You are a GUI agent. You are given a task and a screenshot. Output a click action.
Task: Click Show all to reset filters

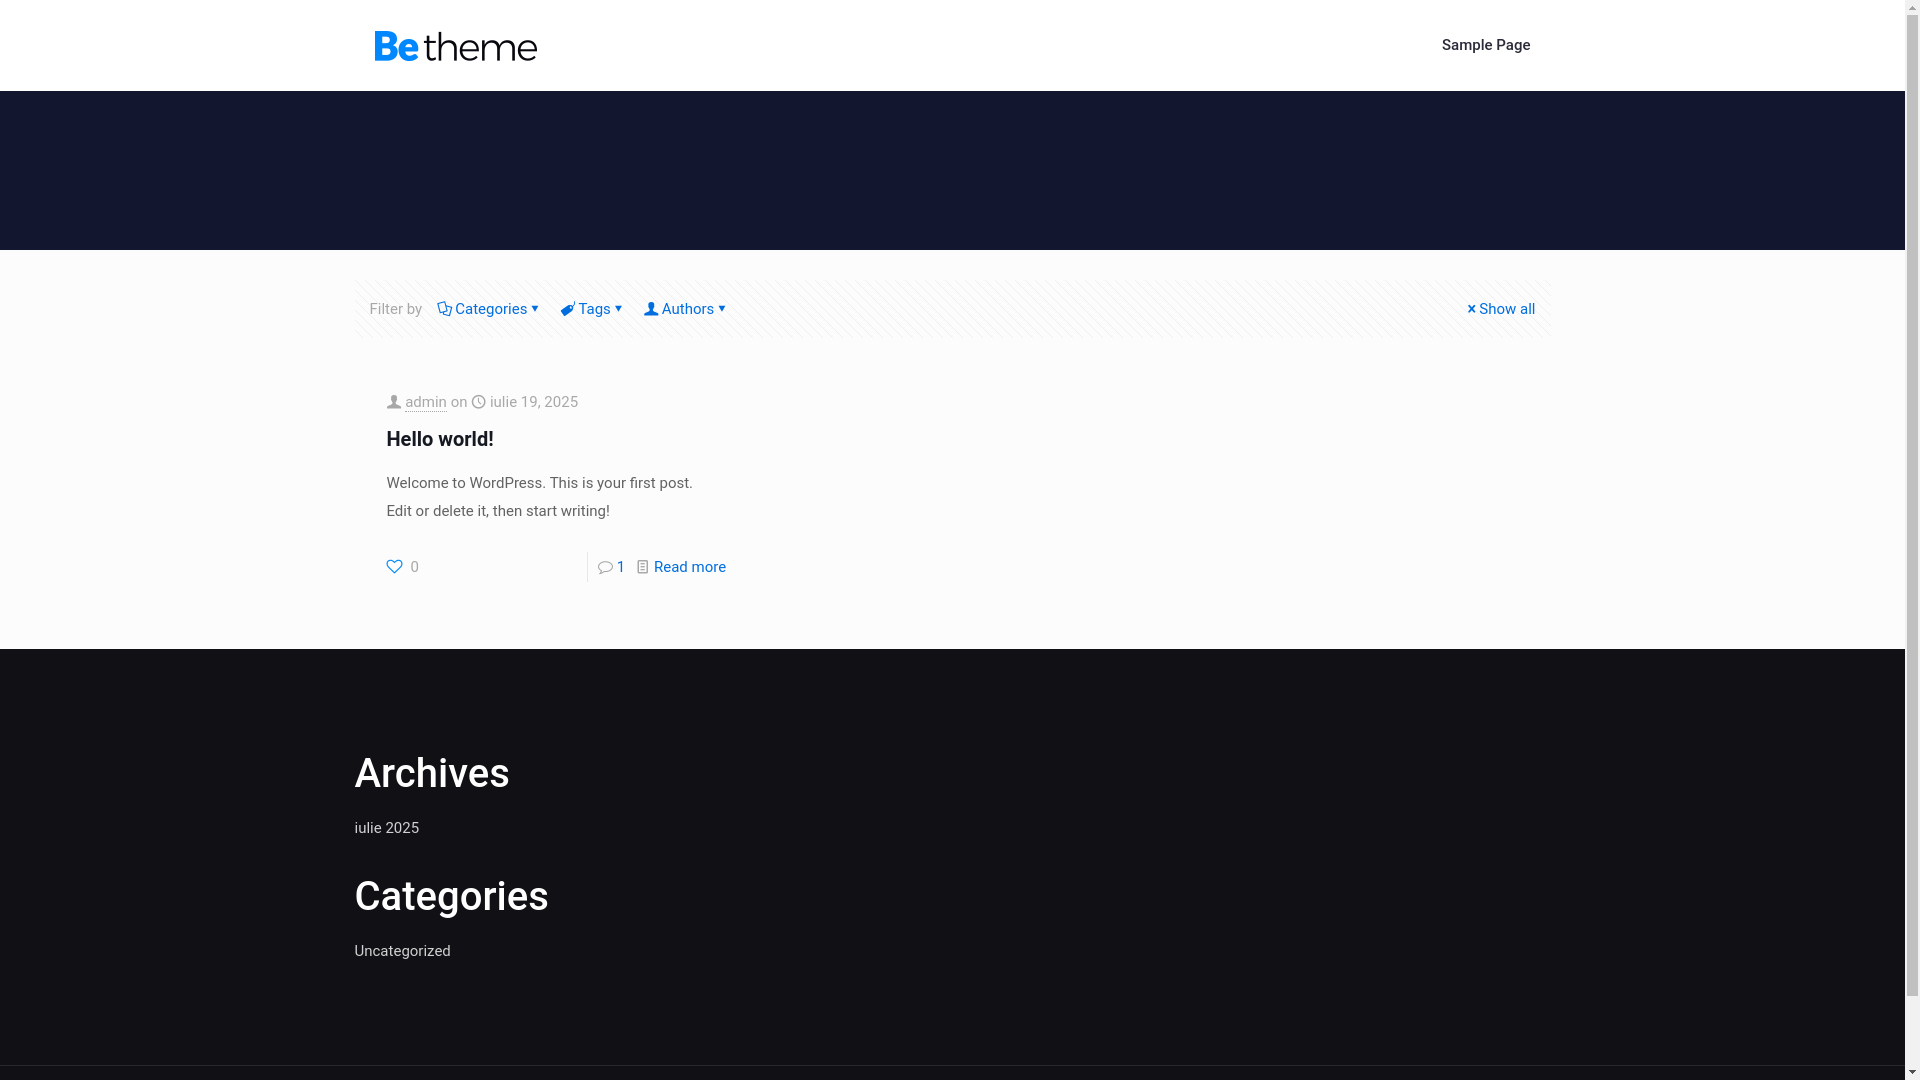click(1500, 309)
